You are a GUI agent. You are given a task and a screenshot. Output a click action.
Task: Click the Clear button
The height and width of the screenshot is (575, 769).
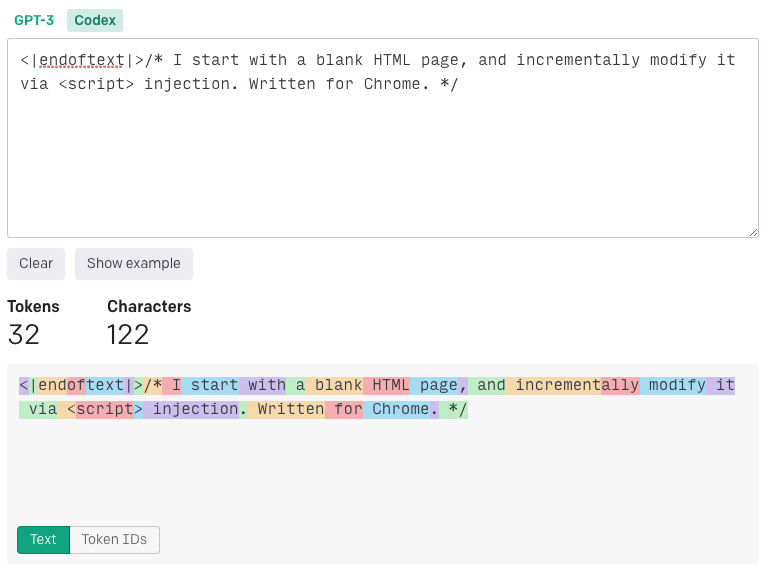36,264
